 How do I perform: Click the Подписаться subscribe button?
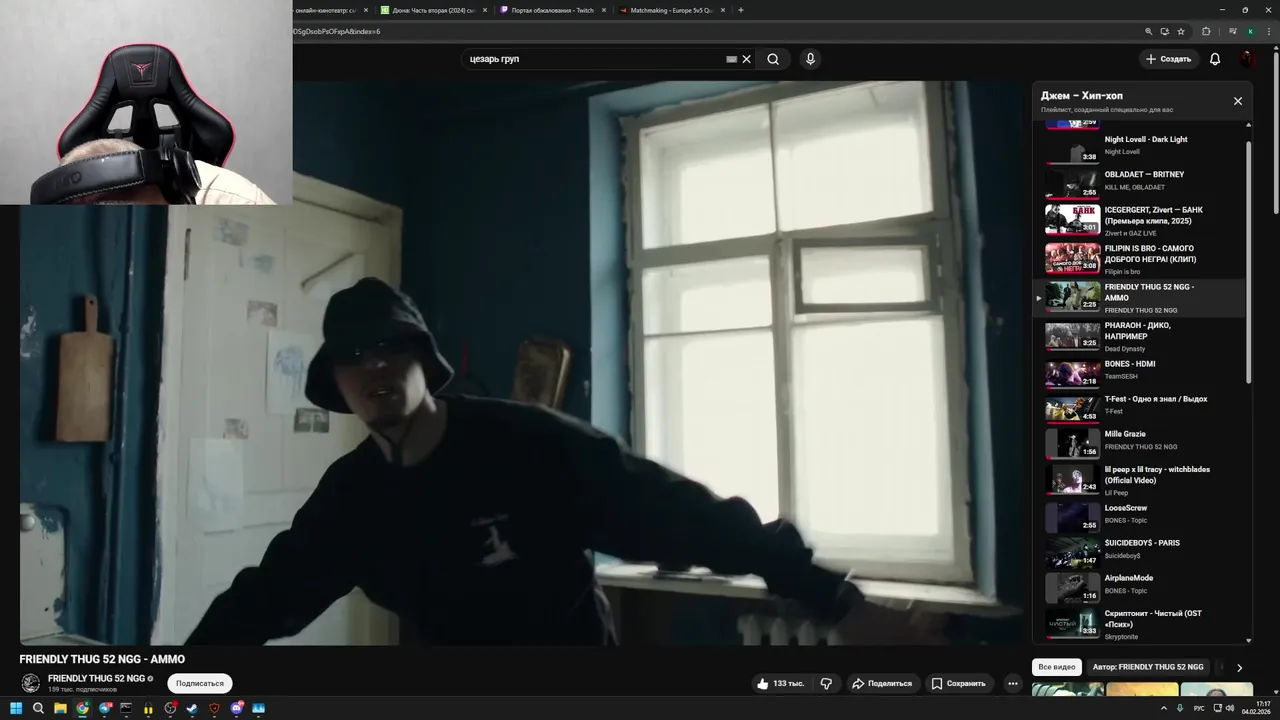pos(200,683)
